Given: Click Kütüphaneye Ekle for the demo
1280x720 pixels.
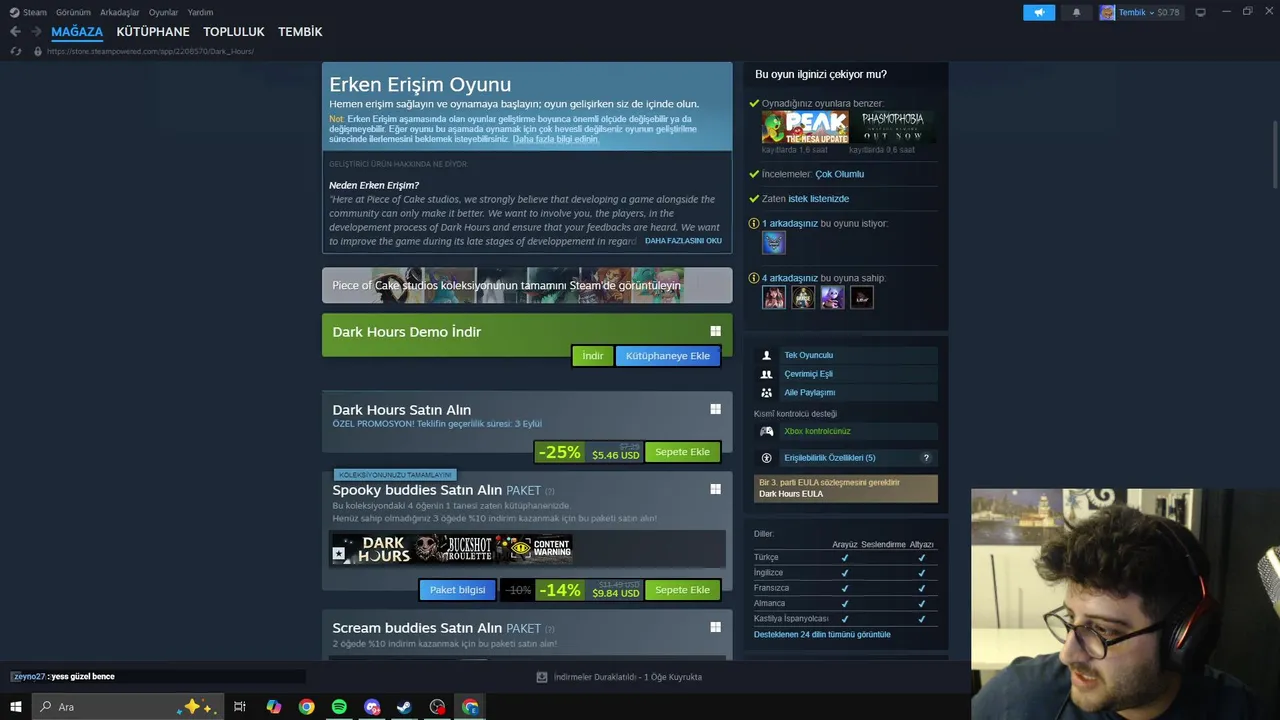Looking at the screenshot, I should [668, 356].
